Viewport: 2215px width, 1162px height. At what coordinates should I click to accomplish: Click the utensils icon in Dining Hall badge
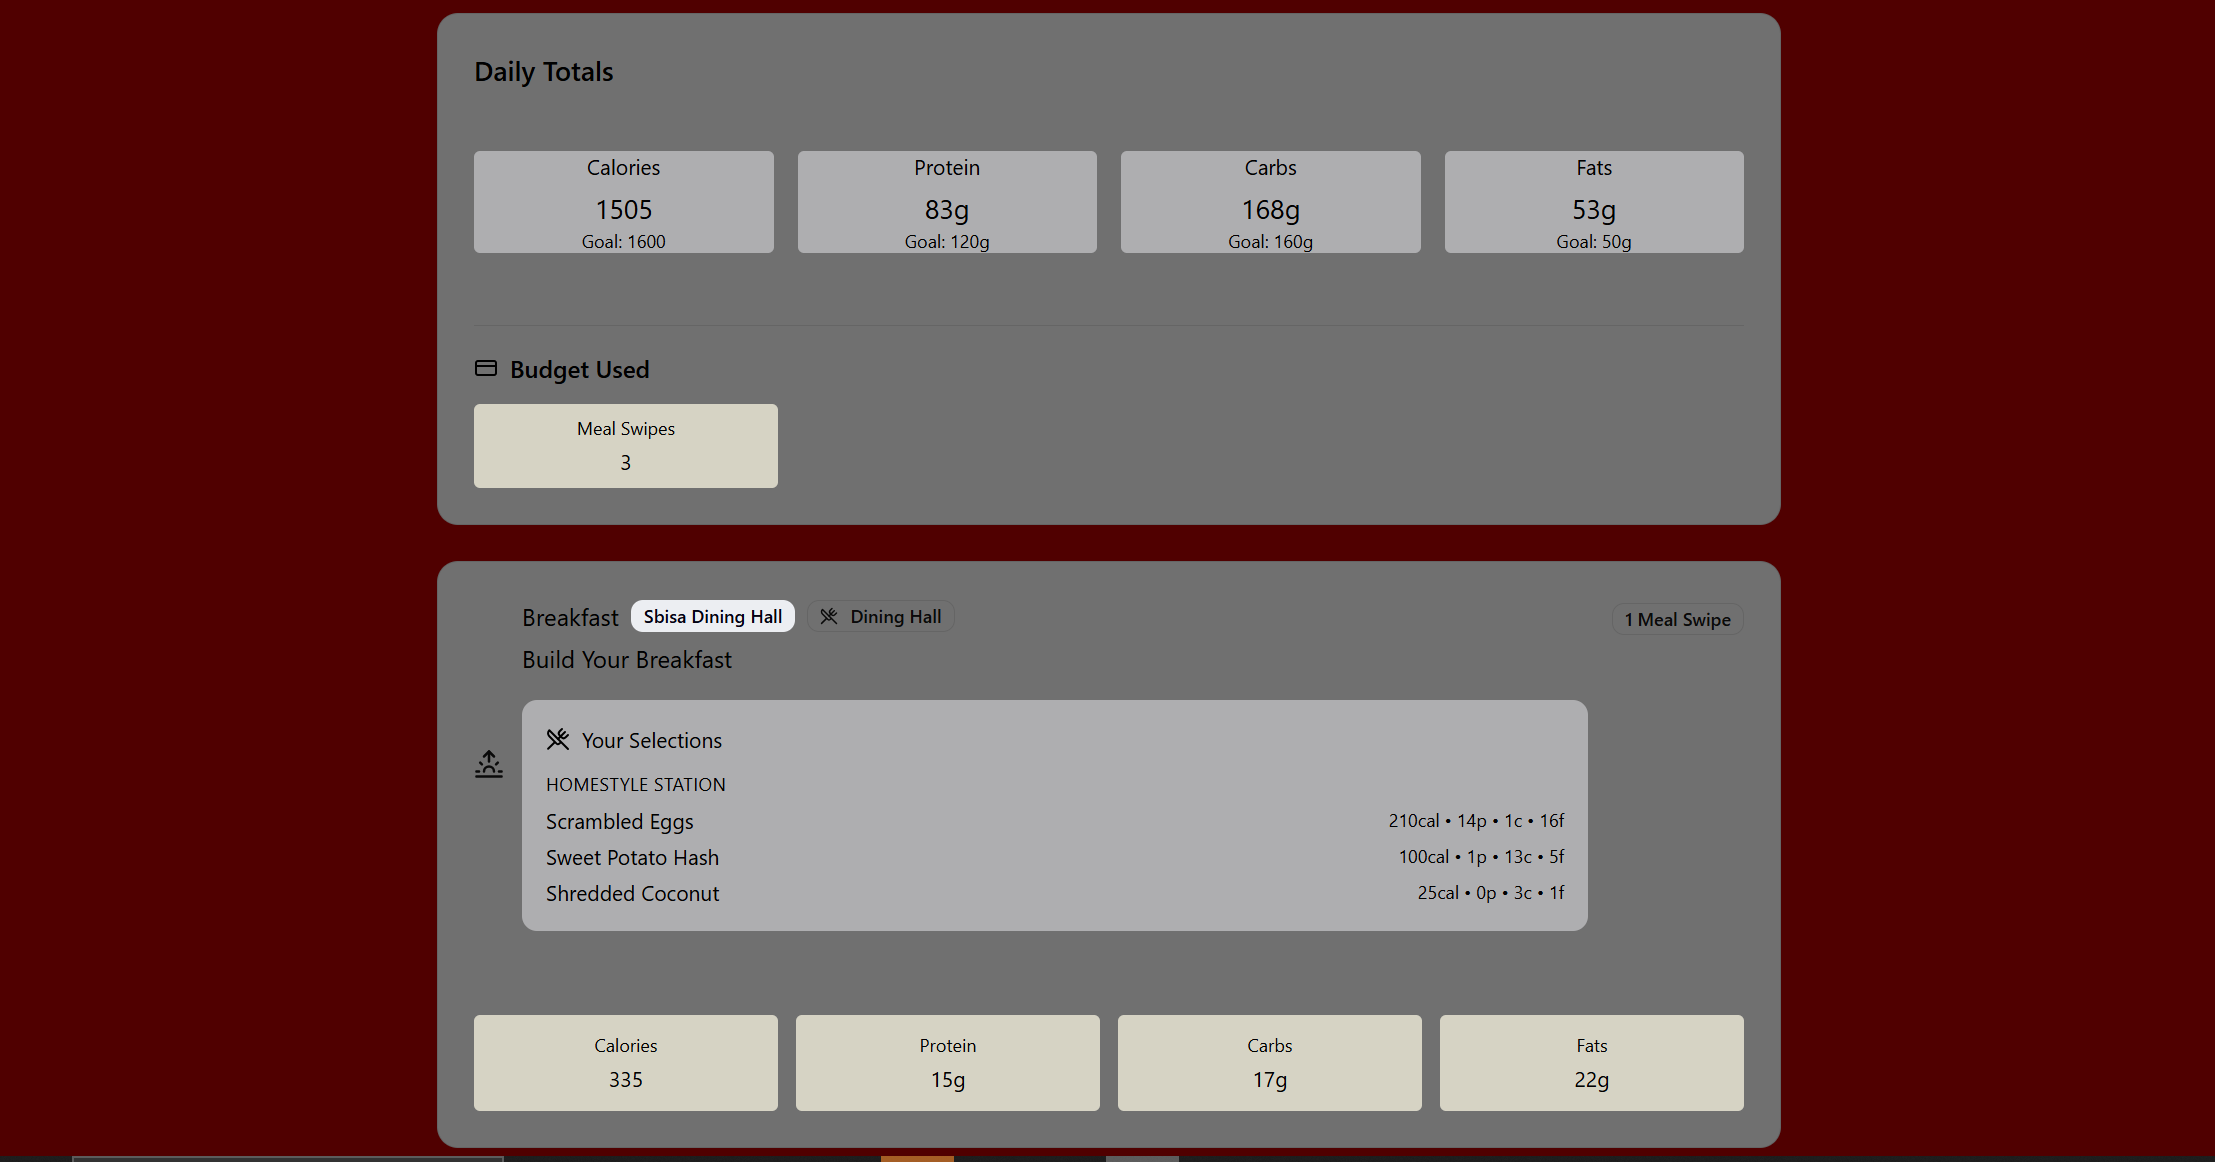coord(829,617)
